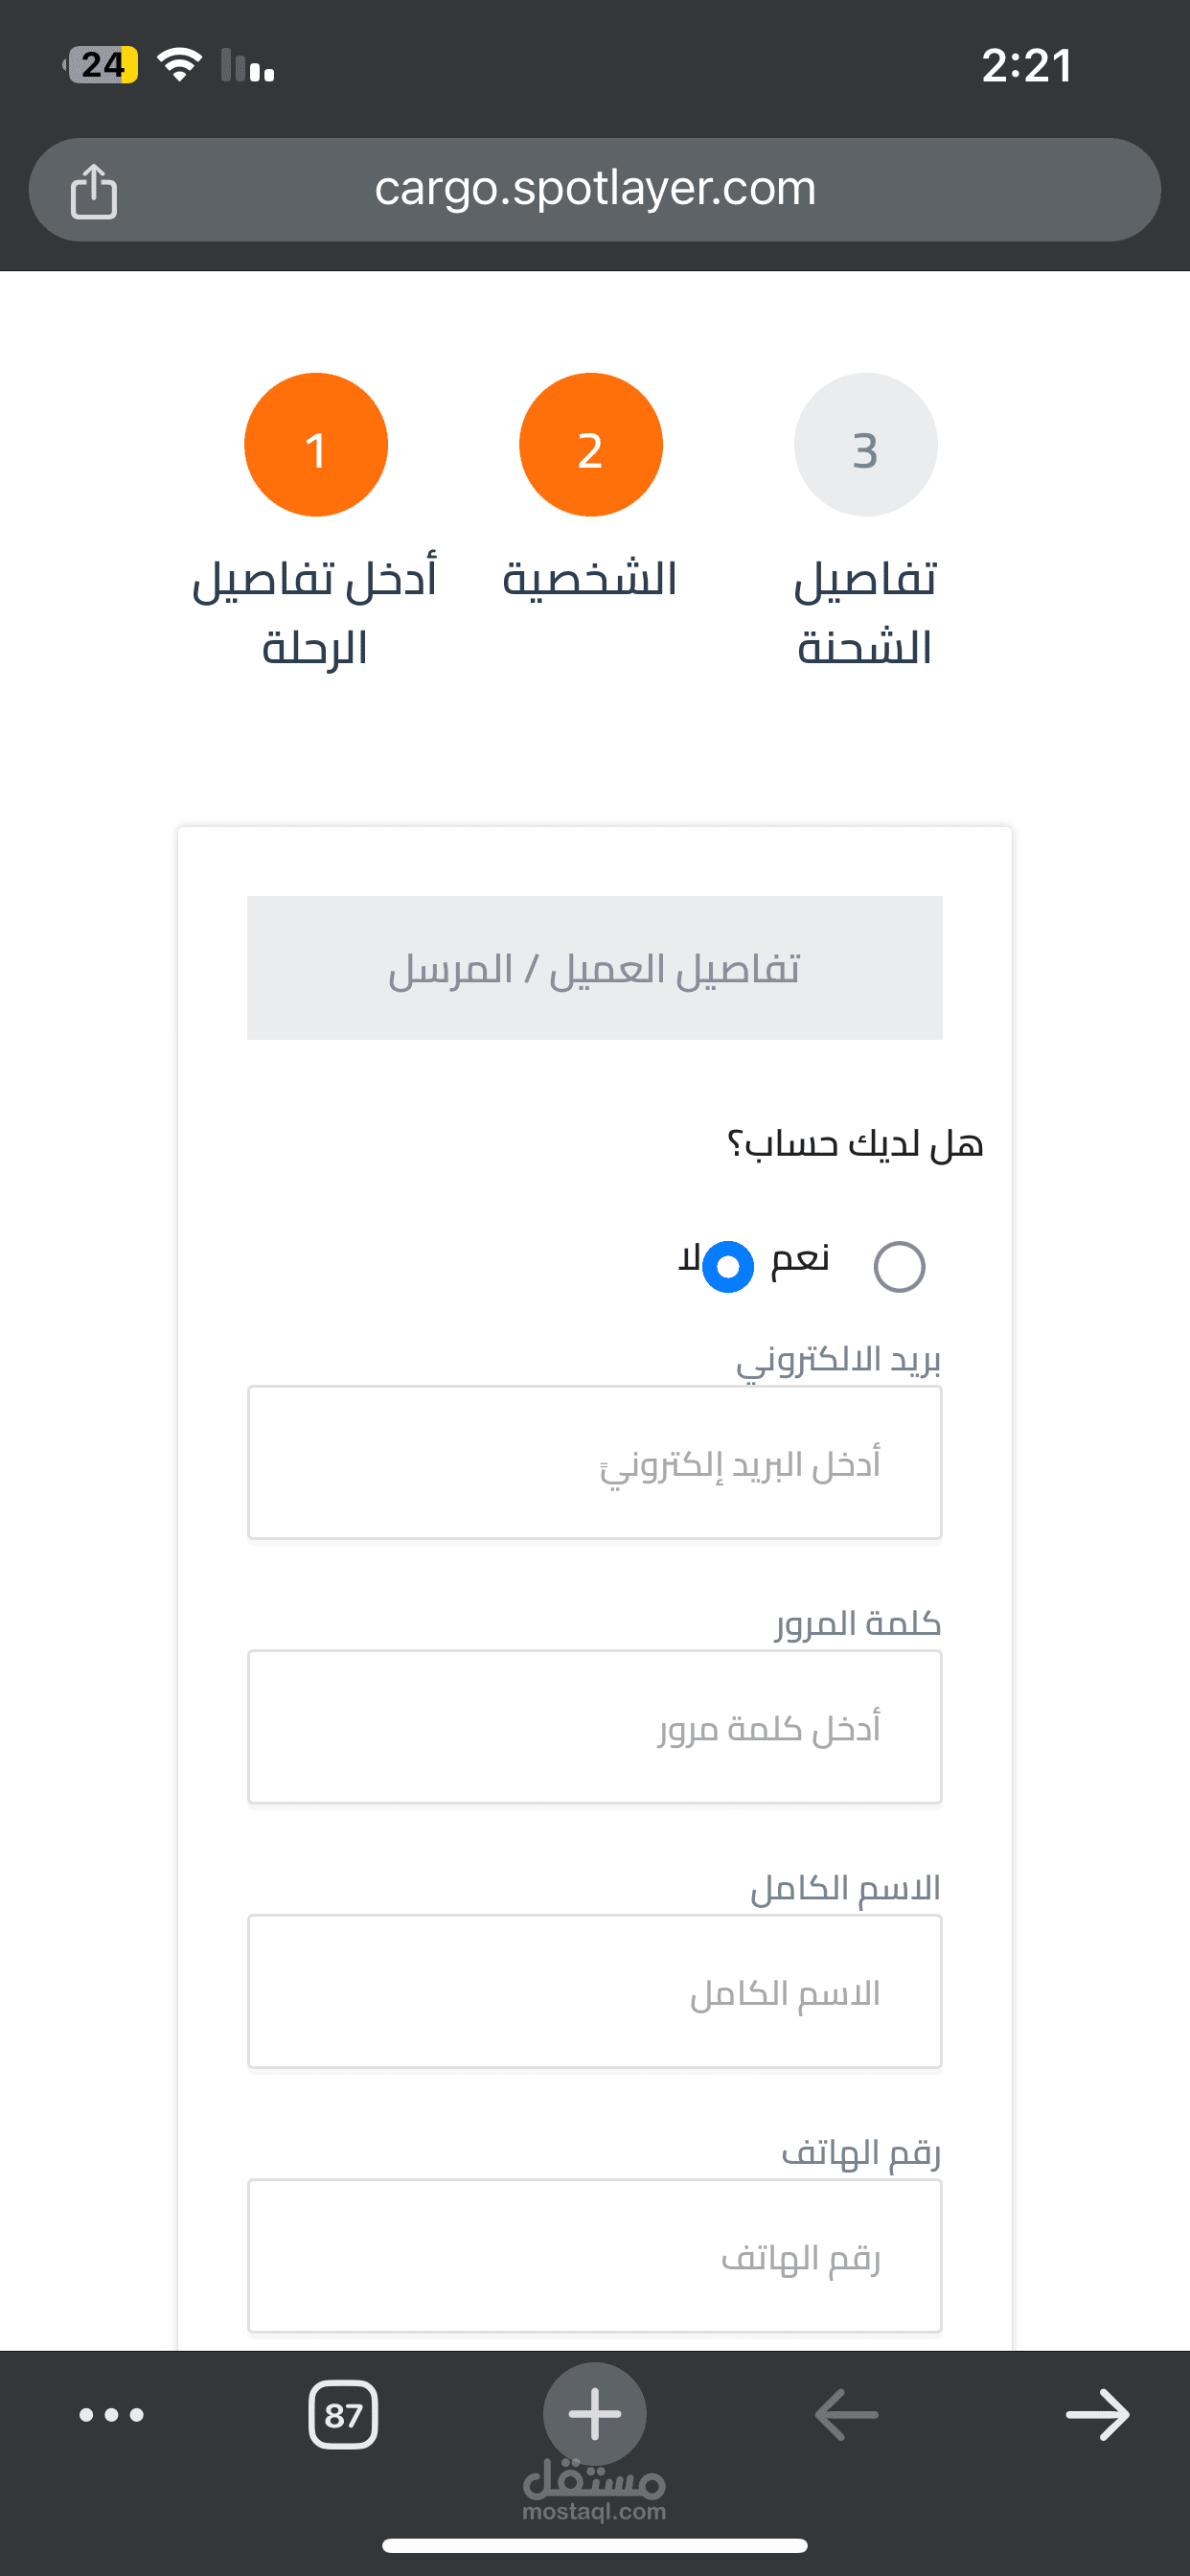This screenshot has width=1190, height=2576.
Task: Focus the بريد الالكتروني email field
Action: coord(595,1462)
